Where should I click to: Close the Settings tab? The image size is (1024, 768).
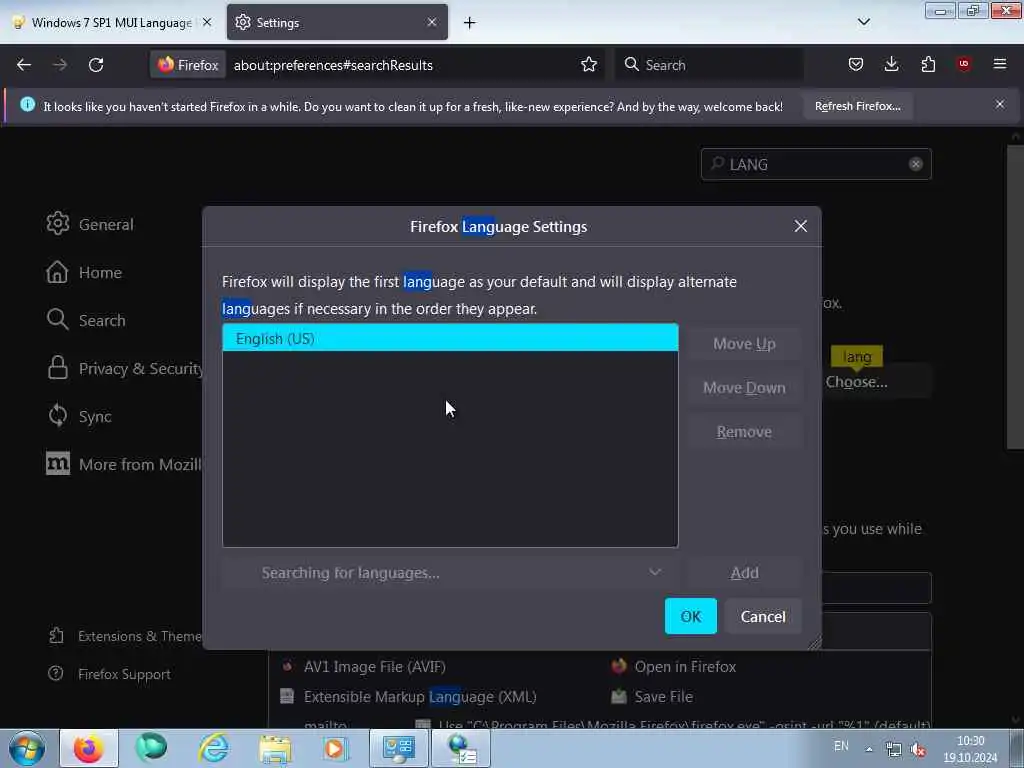tap(432, 22)
